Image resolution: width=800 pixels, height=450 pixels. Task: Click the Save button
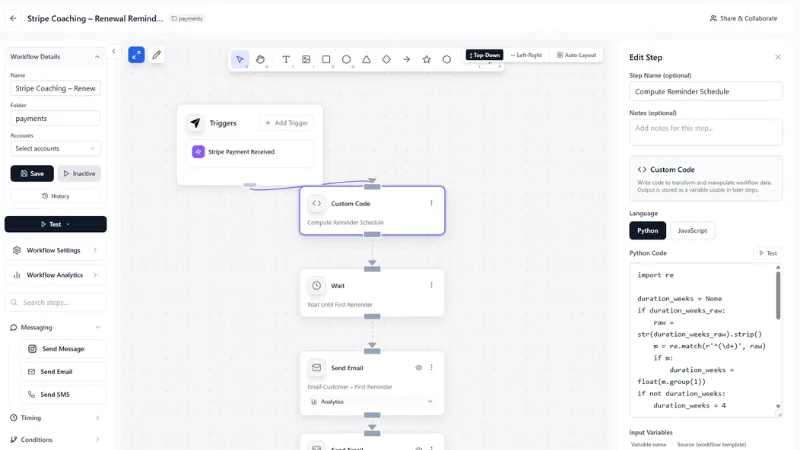32,173
